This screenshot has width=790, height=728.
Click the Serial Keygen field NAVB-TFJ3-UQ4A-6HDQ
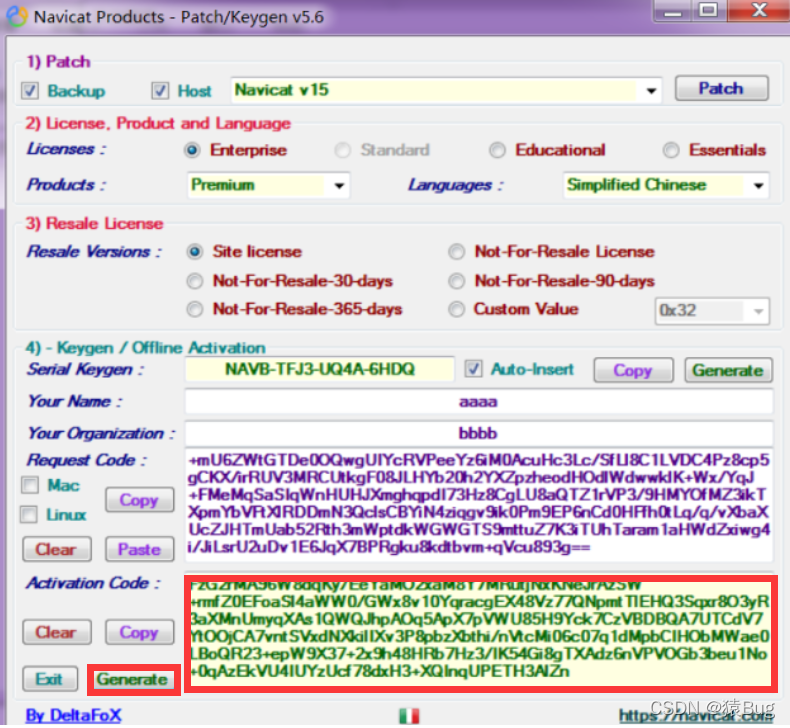tap(319, 369)
